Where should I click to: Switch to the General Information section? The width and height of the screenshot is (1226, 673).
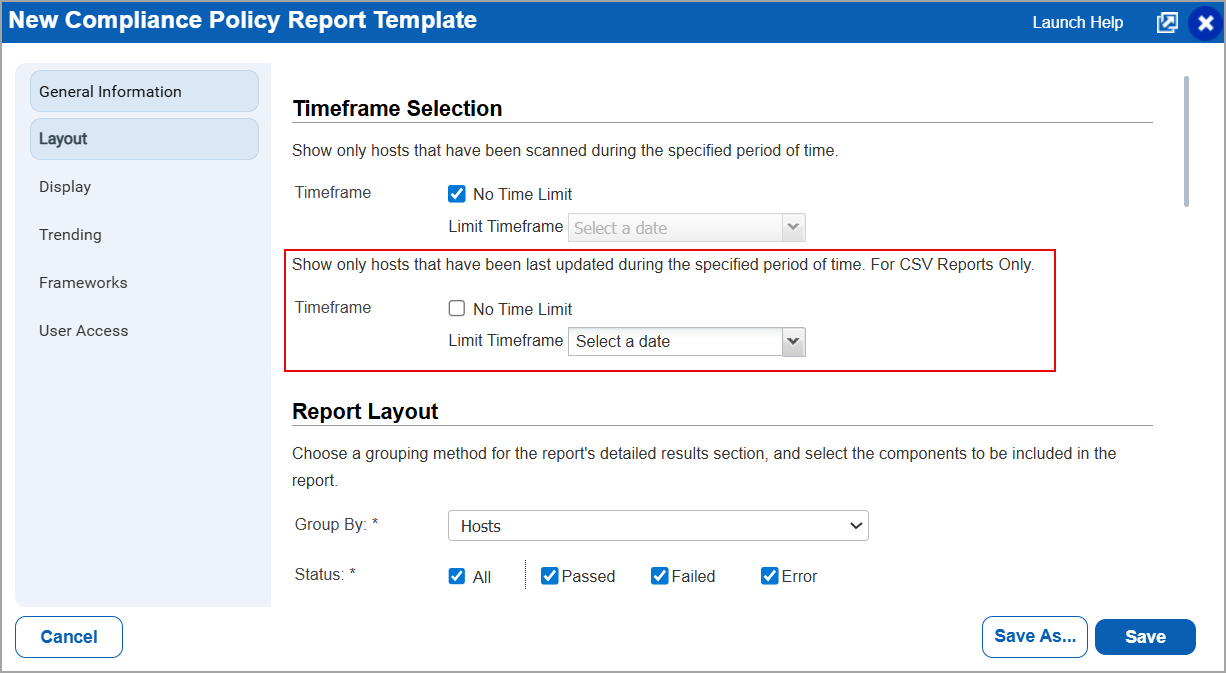(110, 90)
